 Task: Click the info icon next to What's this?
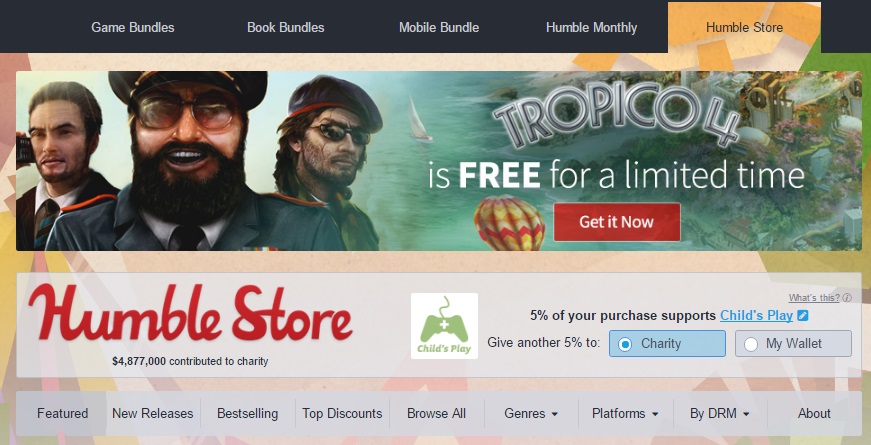tap(847, 298)
